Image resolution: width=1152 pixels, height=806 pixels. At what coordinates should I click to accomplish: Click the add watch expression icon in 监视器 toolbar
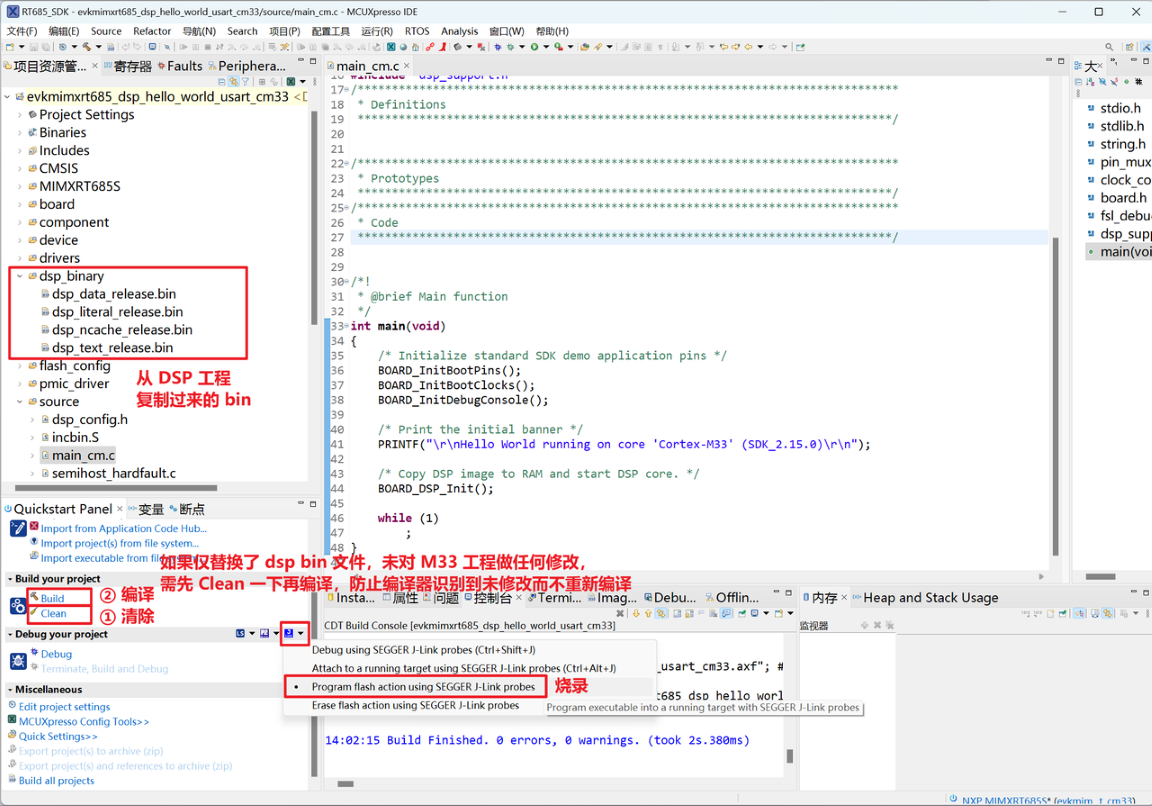coord(864,625)
